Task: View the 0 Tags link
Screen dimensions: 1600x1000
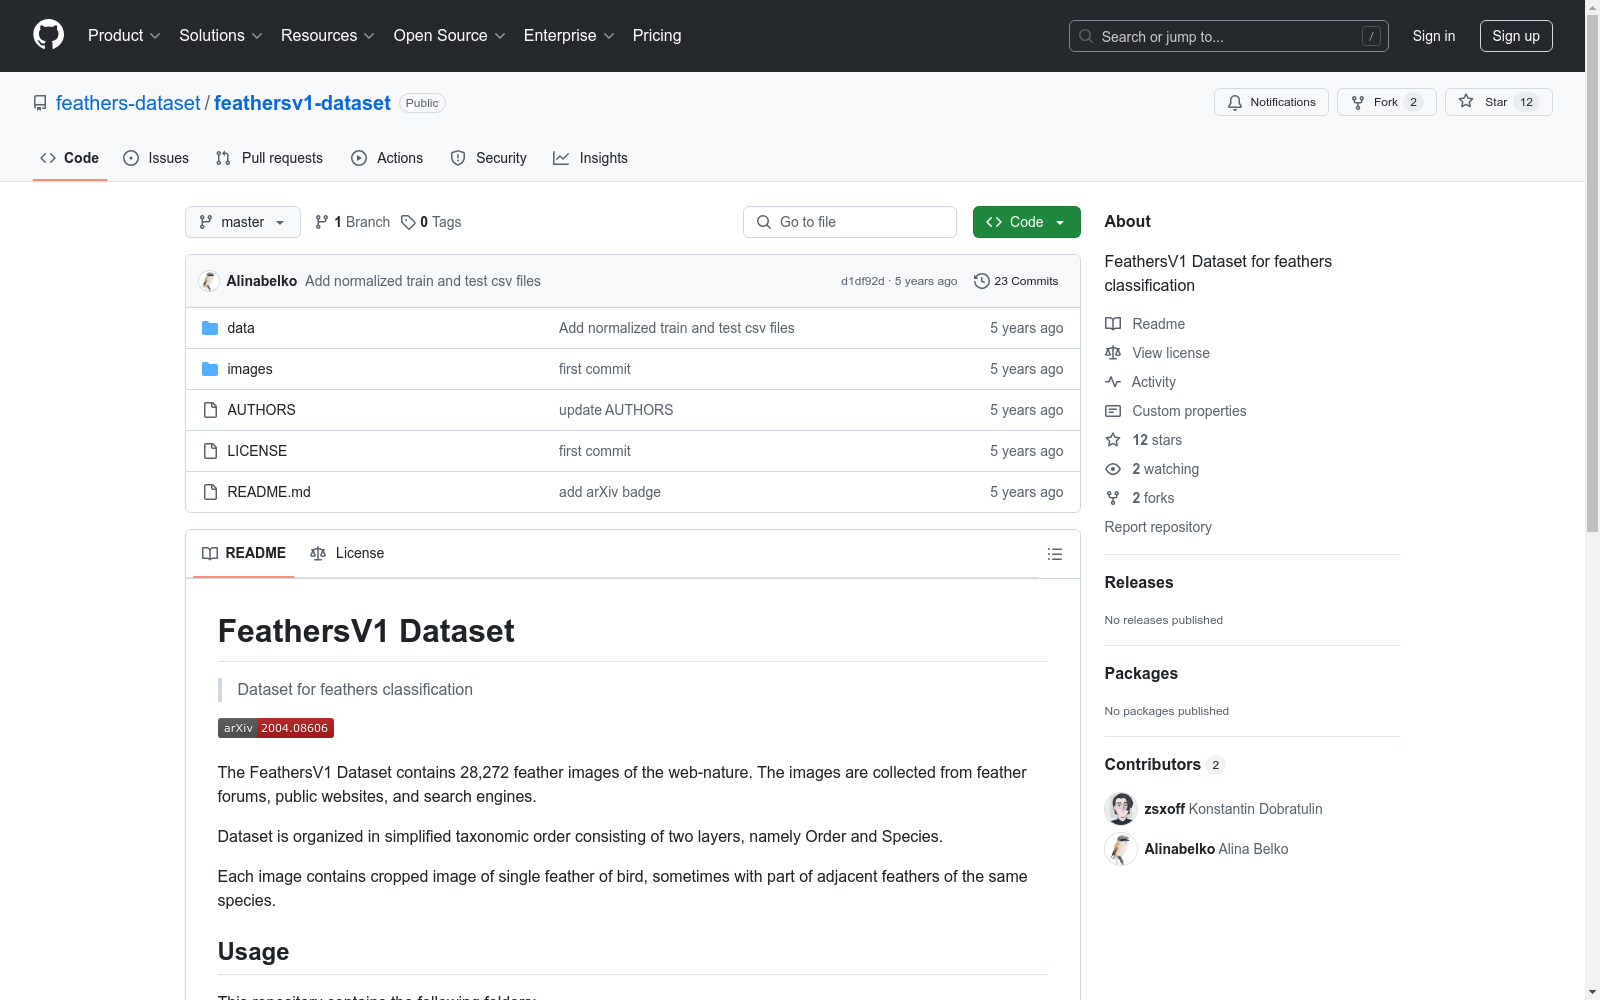Action: coord(431,222)
